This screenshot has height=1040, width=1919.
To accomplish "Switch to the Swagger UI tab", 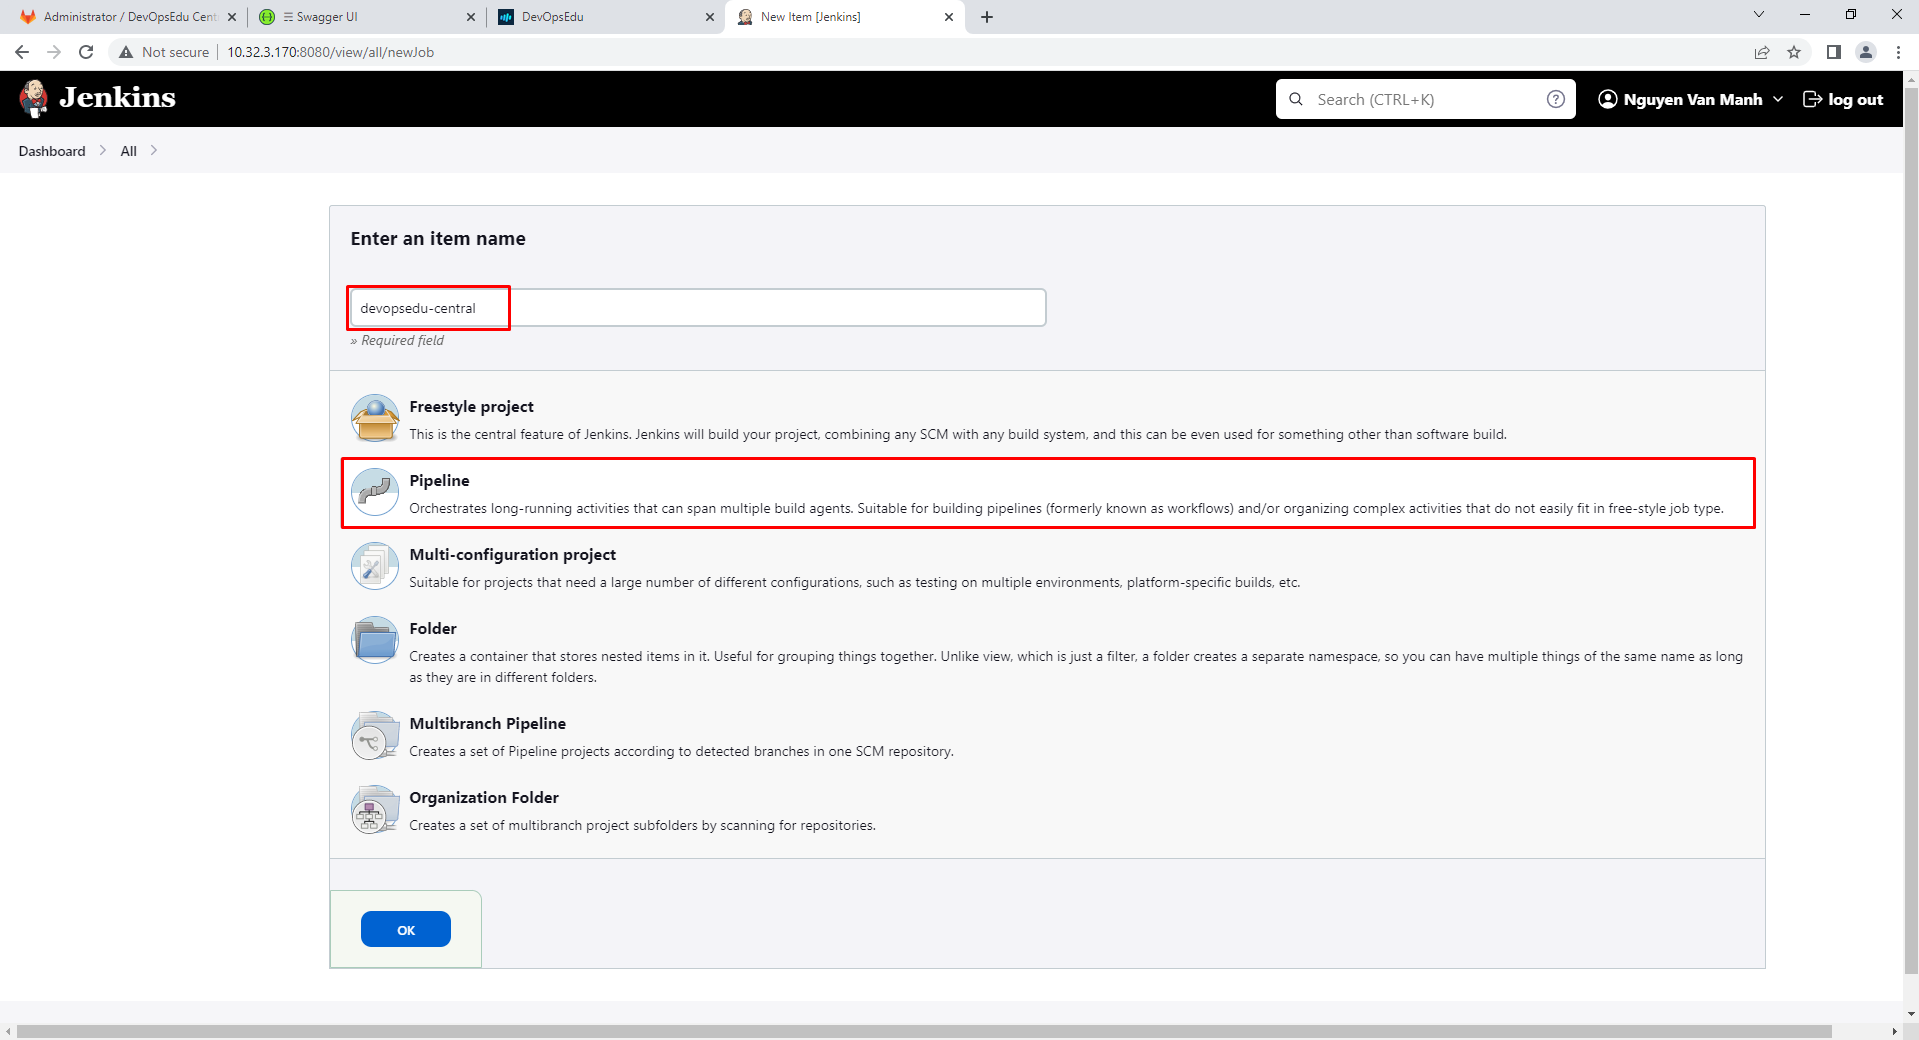I will 365,17.
